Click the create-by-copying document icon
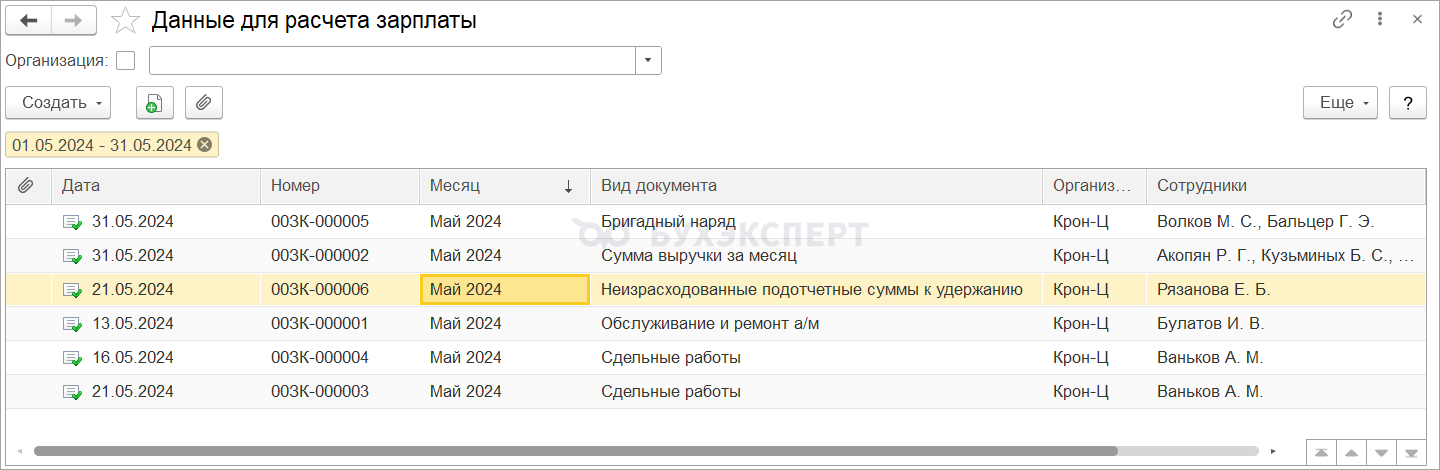1440x470 pixels. tap(154, 103)
